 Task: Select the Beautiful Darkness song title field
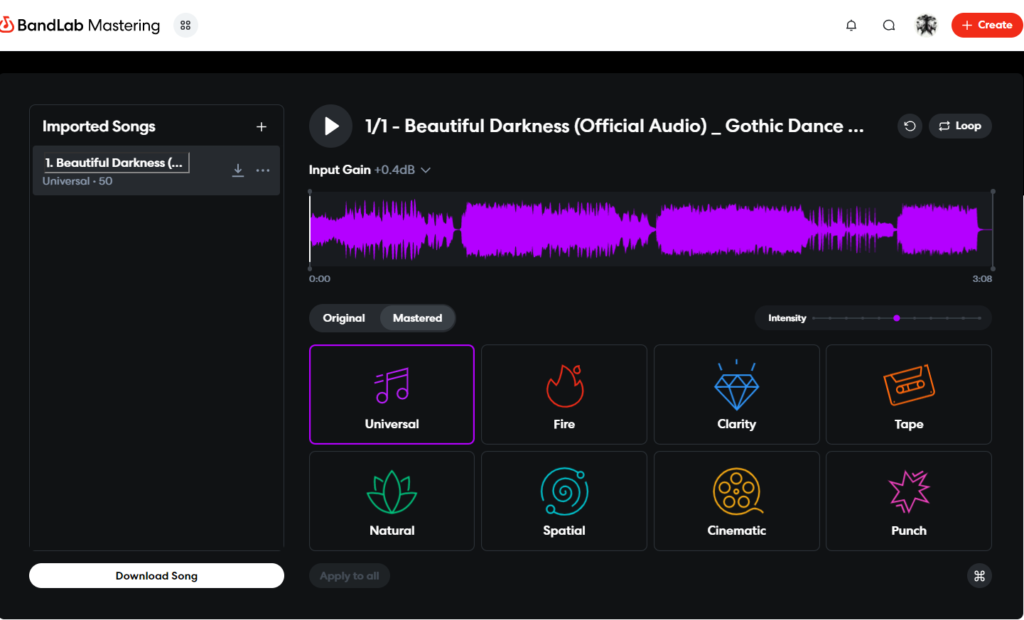coord(117,163)
